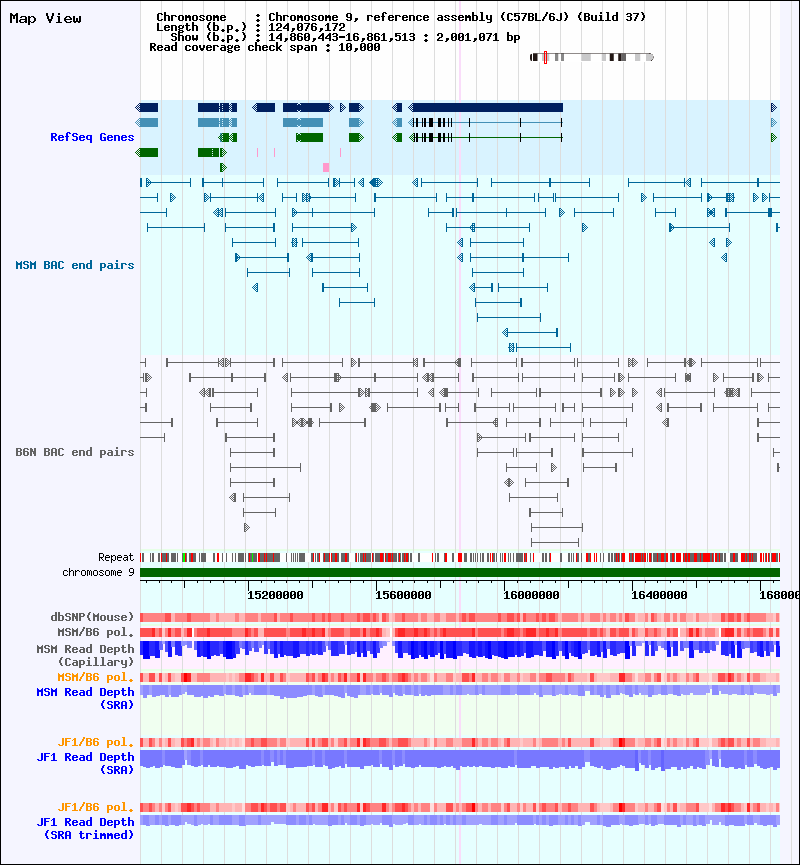Click the MSM Read Depth (Capillary) label

pyautogui.click(x=86, y=655)
